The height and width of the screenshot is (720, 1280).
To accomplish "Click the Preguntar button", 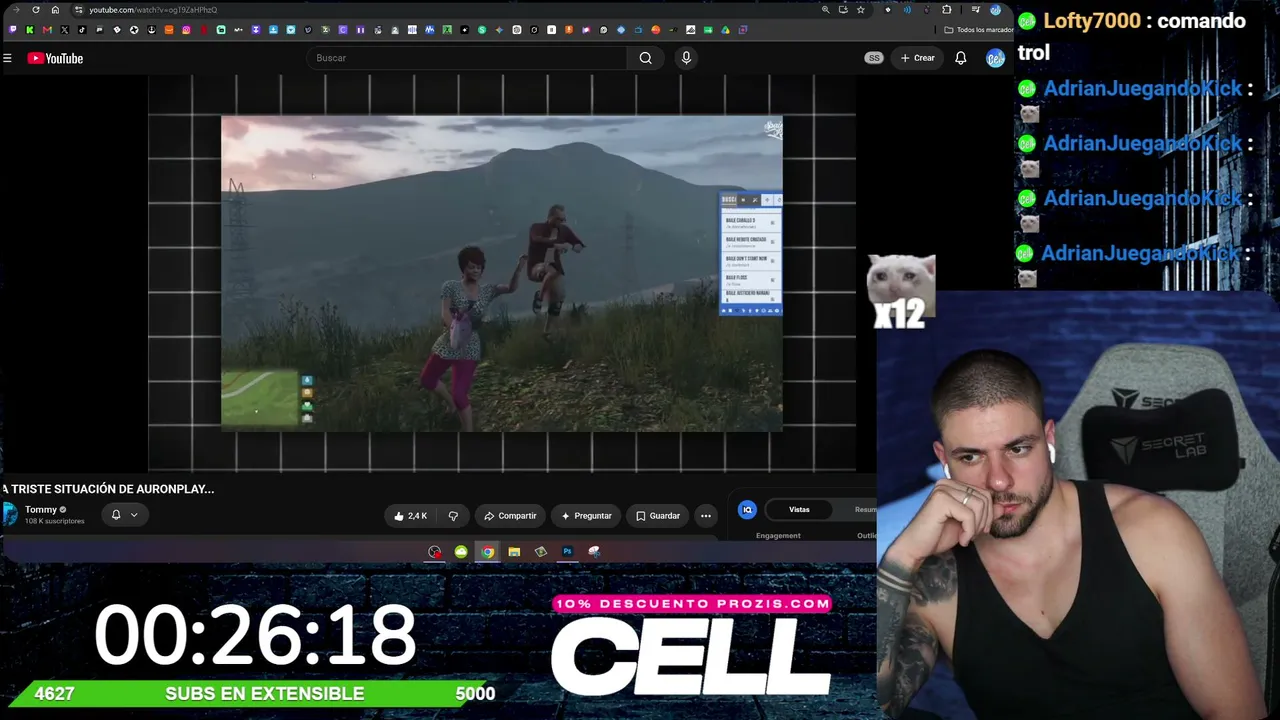I will [x=586, y=516].
